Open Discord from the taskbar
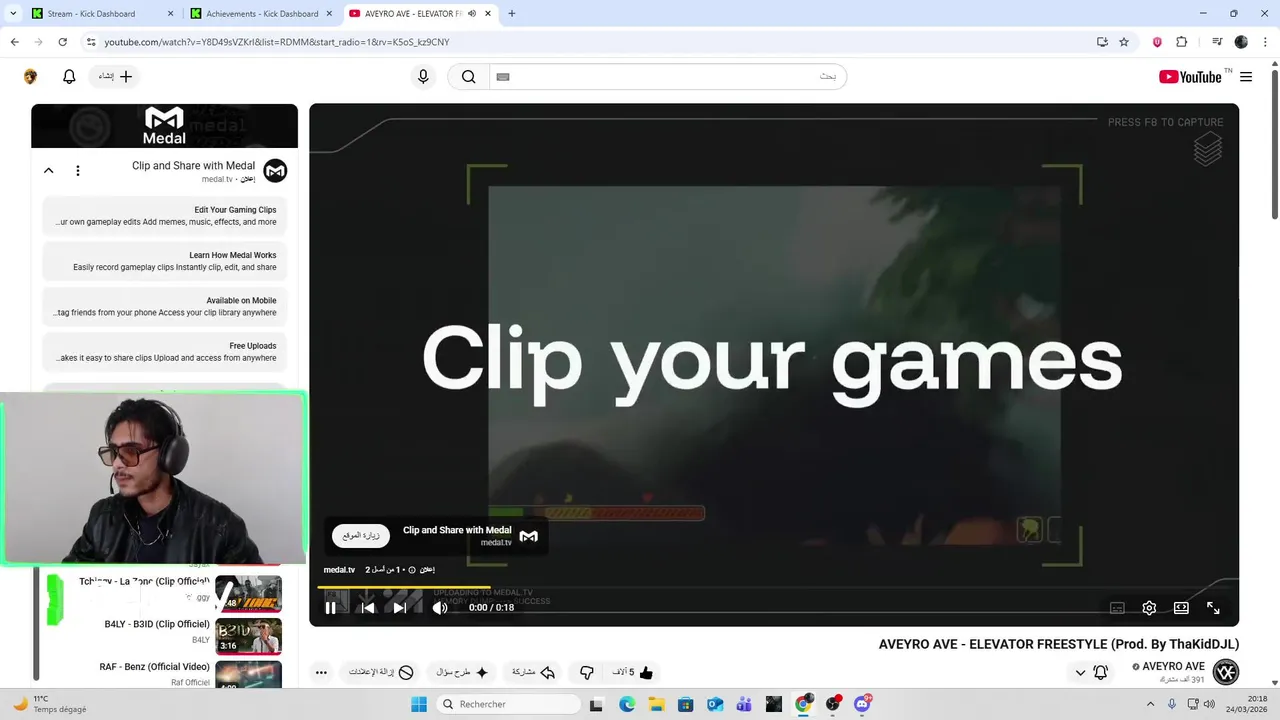Screen dimensions: 1280x720 tap(862, 704)
